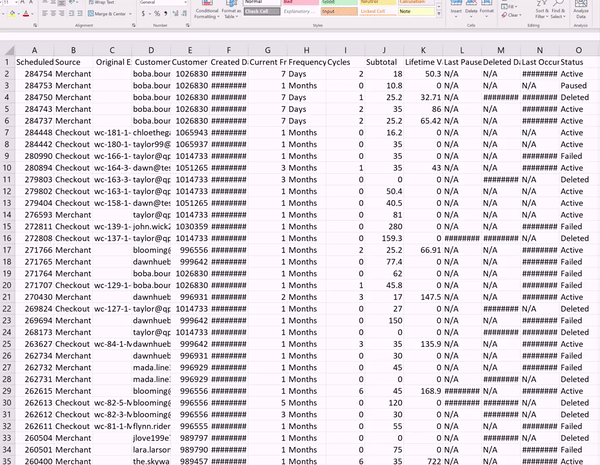Select customer ID 1065943 cell
This screenshot has width=600, height=465.
(190, 132)
